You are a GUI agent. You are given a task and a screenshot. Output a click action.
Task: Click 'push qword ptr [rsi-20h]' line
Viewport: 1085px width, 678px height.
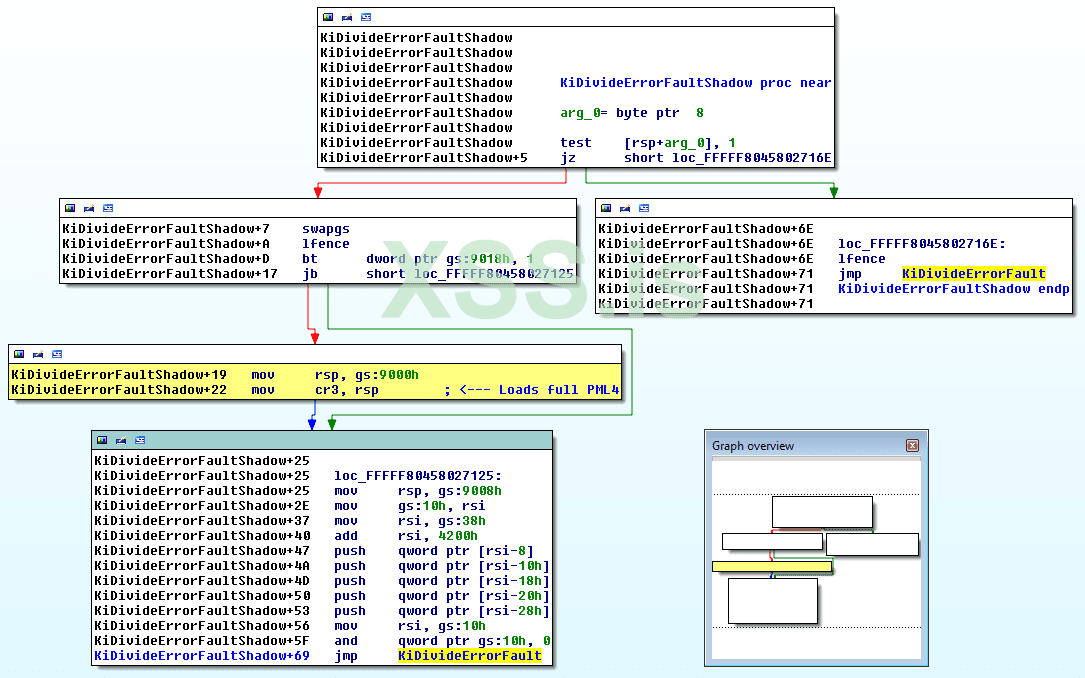pyautogui.click(x=442, y=596)
